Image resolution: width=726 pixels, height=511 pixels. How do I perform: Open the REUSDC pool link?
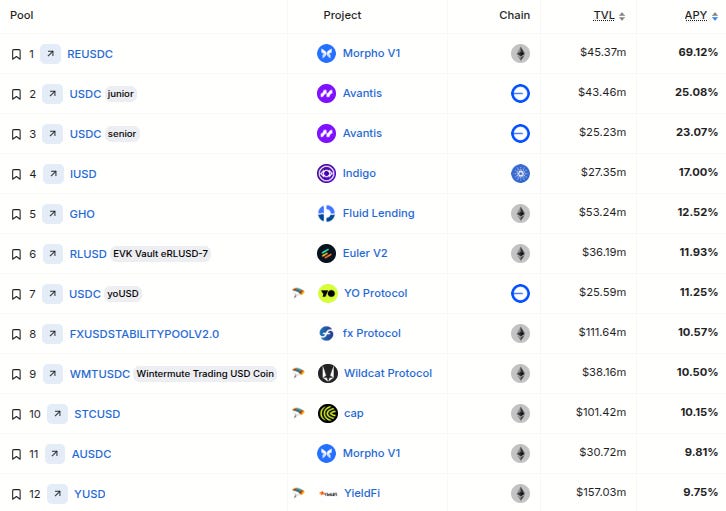[90, 54]
